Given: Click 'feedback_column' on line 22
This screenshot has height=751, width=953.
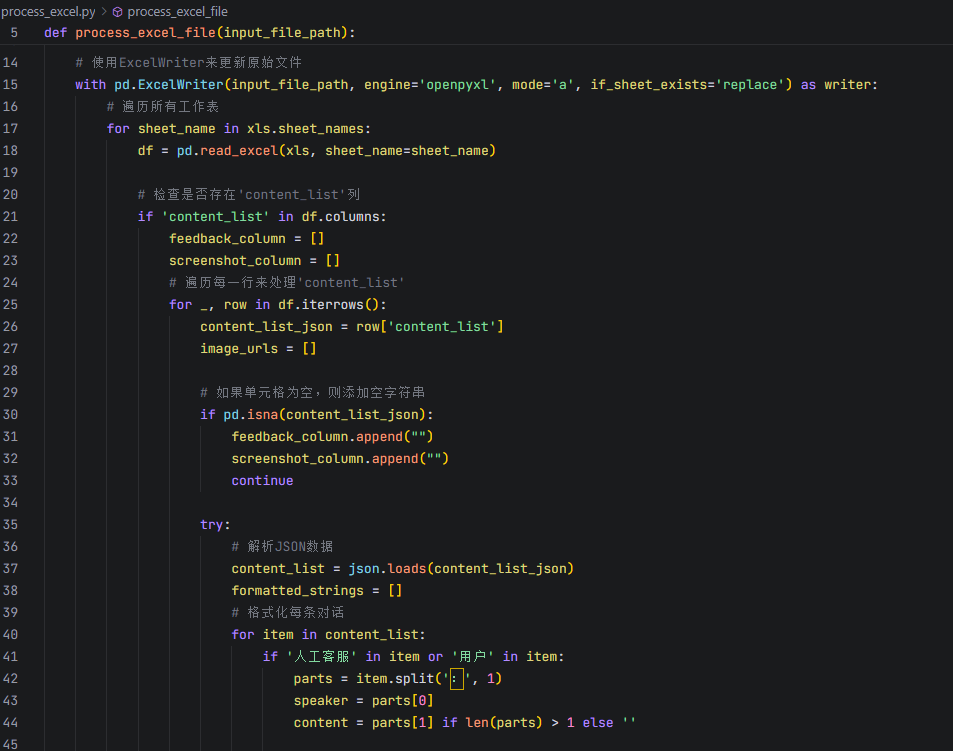Looking at the screenshot, I should click(227, 239).
